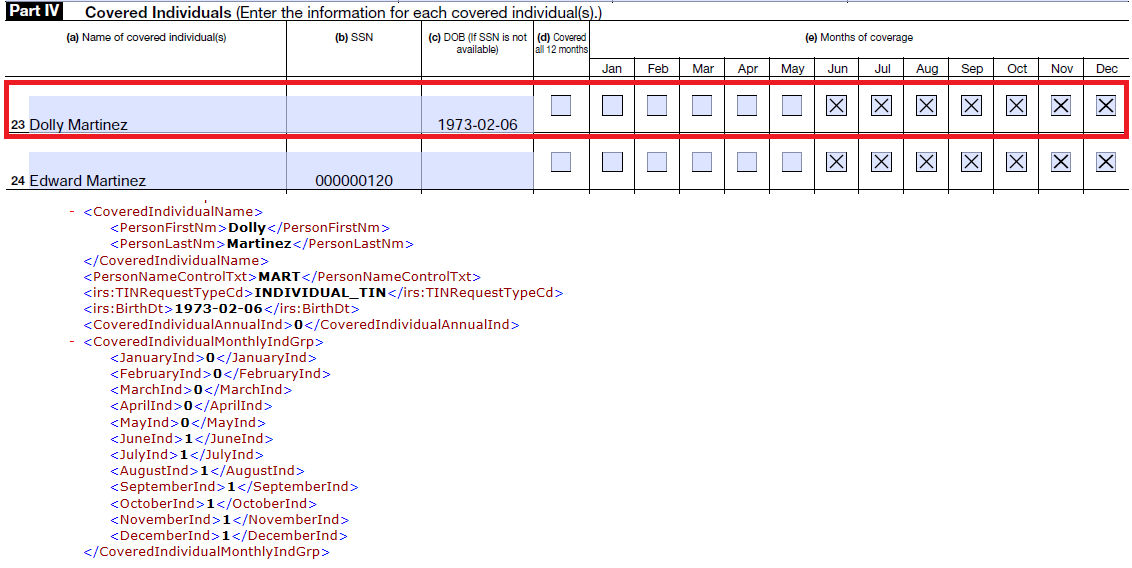Screen dimensions: 1132x568
Task: Check Edward Martinez's Feb coverage checkbox
Action: click(x=657, y=161)
